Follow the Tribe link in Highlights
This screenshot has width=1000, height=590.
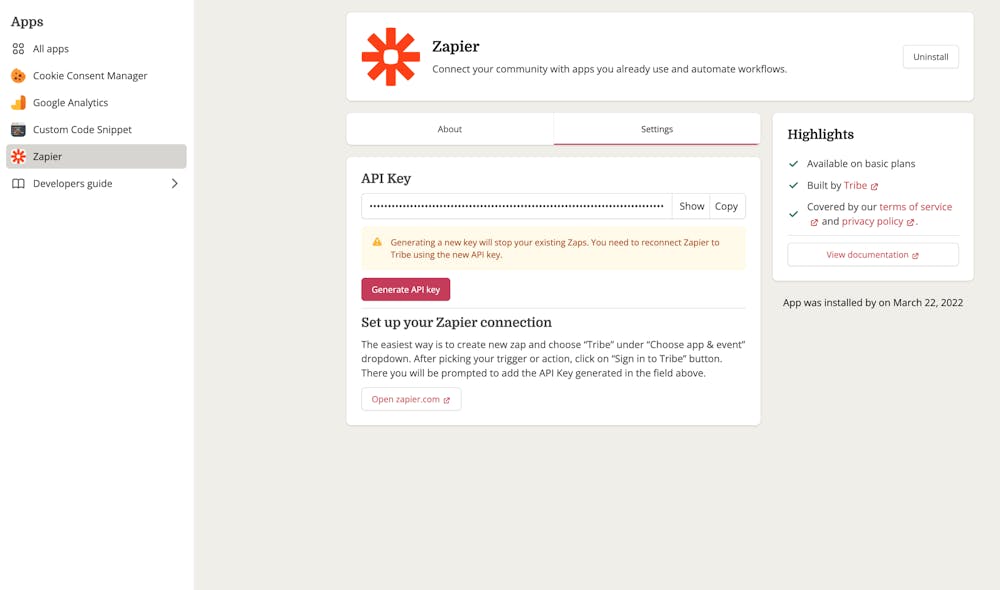click(856, 186)
